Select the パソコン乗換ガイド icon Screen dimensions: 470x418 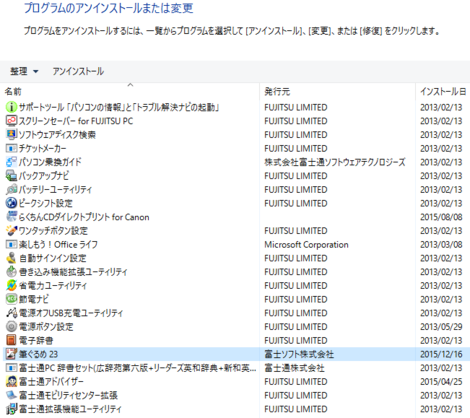[11, 162]
